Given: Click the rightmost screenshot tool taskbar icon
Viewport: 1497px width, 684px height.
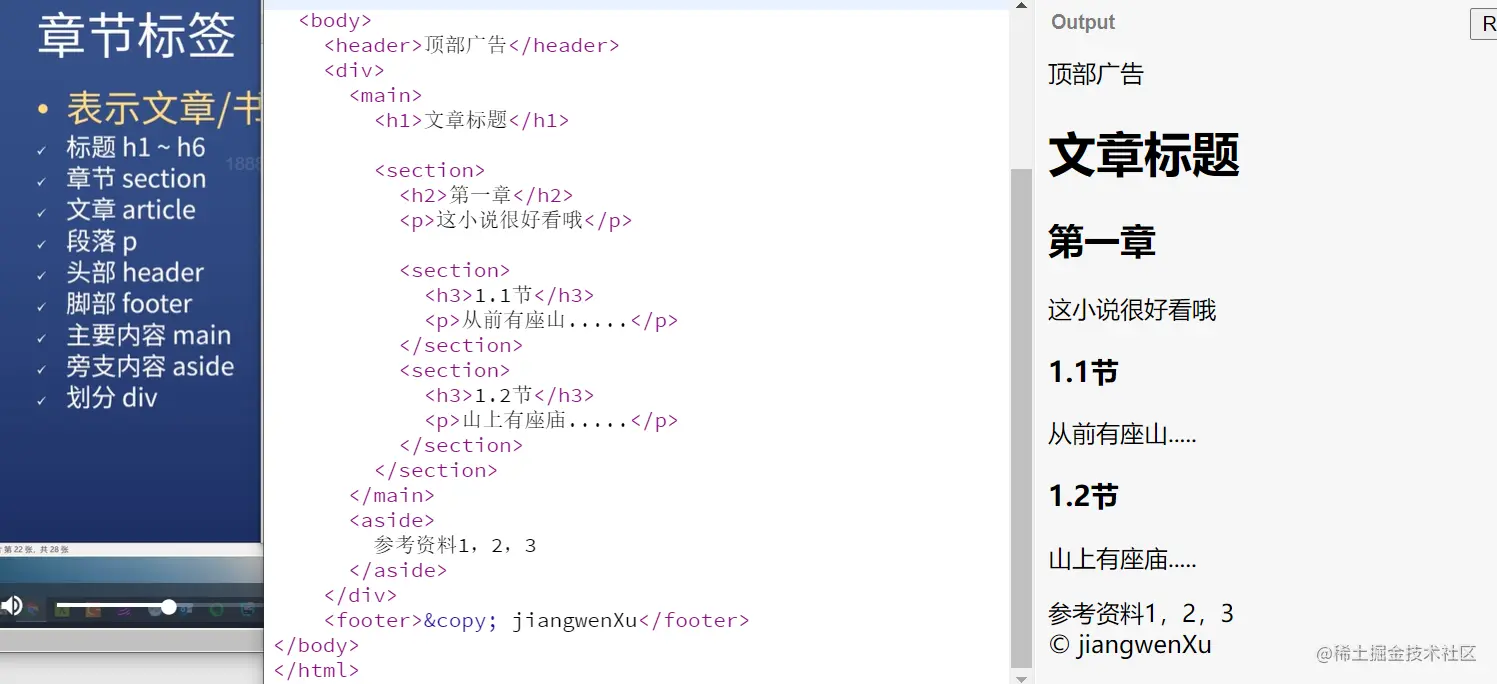Looking at the screenshot, I should tap(247, 610).
